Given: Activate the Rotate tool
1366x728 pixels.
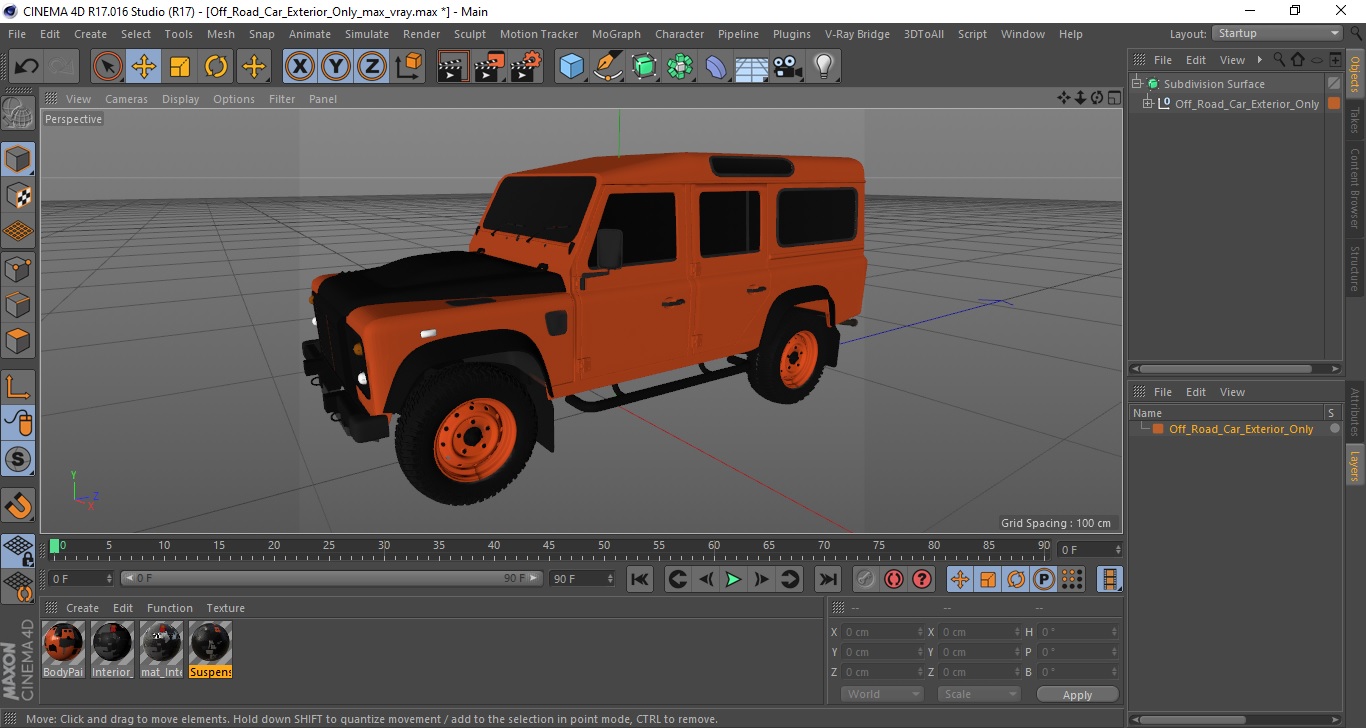Looking at the screenshot, I should [216, 67].
